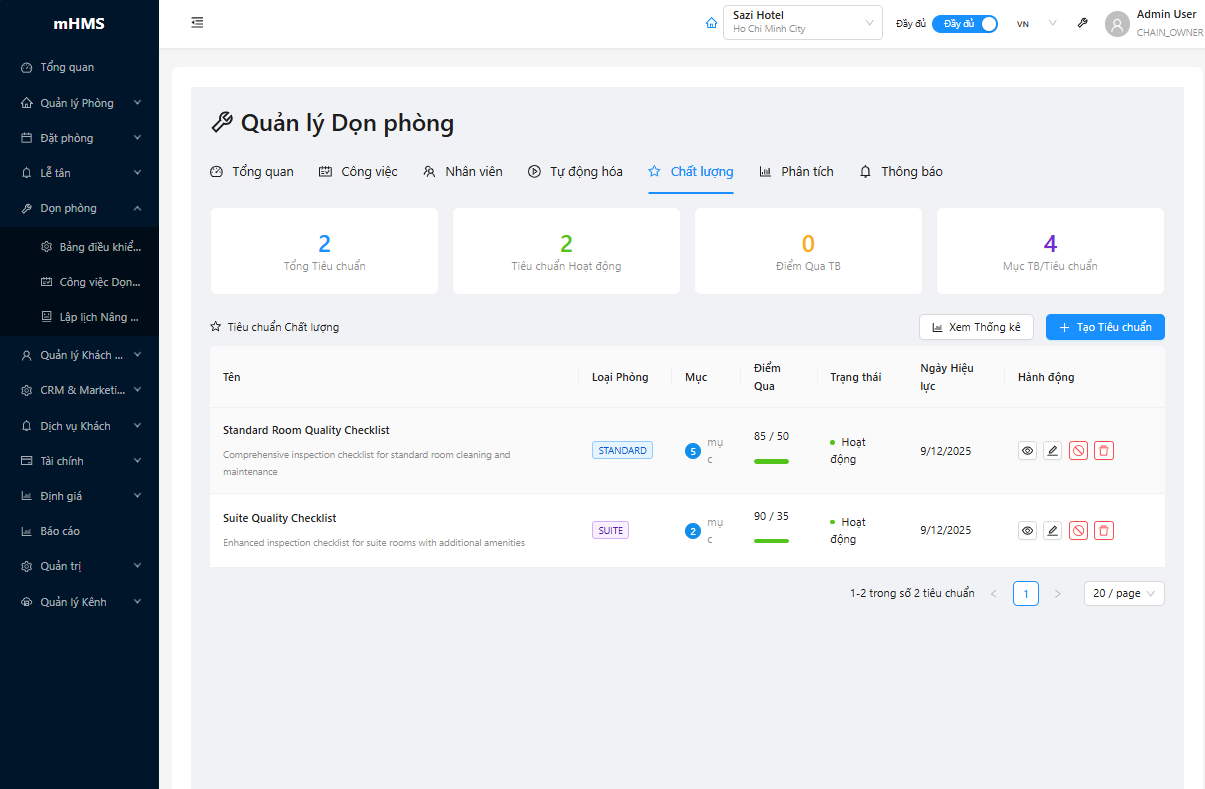View the Standard Room checklist via eye icon
Viewport: 1205px width, 789px height.
1027,451
